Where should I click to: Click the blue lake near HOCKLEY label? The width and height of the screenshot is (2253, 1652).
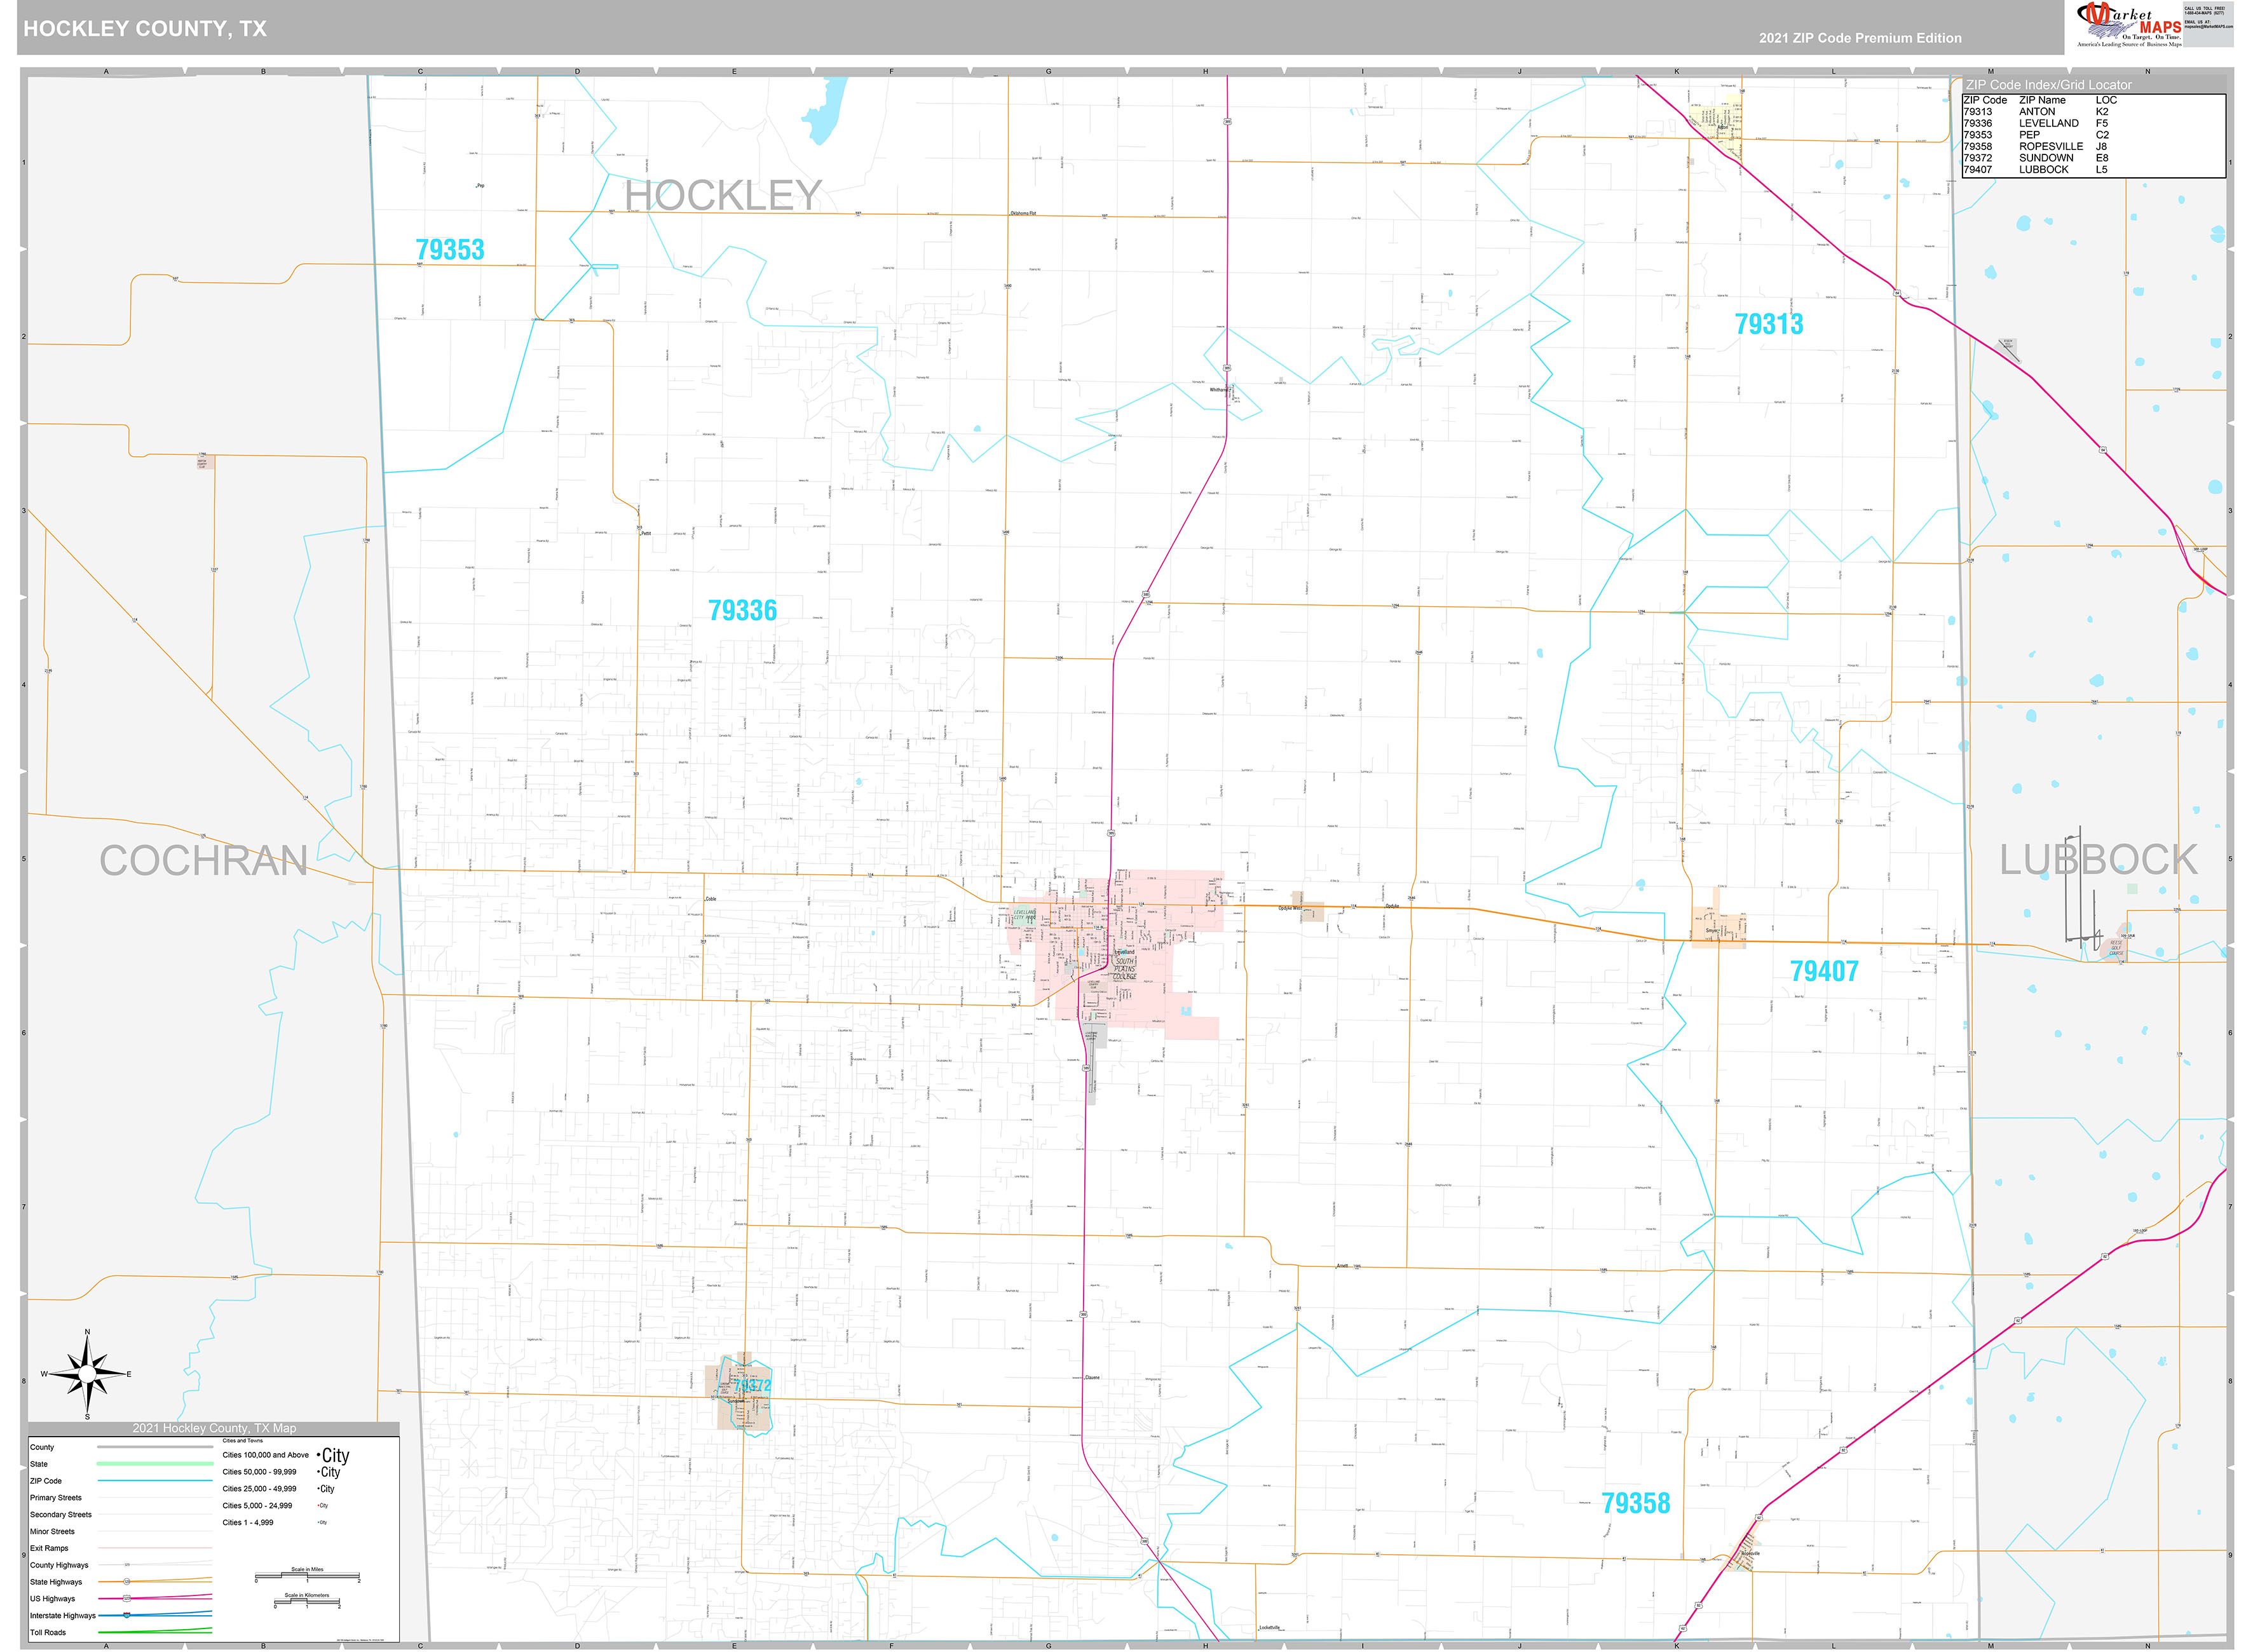(827, 115)
